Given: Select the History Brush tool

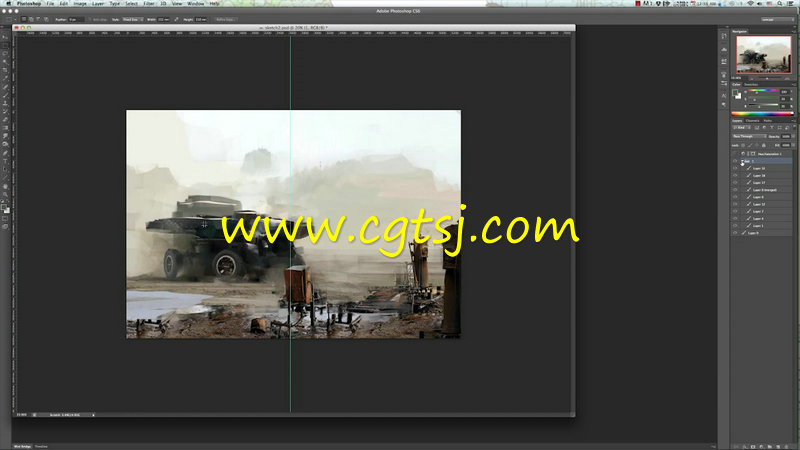Looking at the screenshot, I should [5, 111].
